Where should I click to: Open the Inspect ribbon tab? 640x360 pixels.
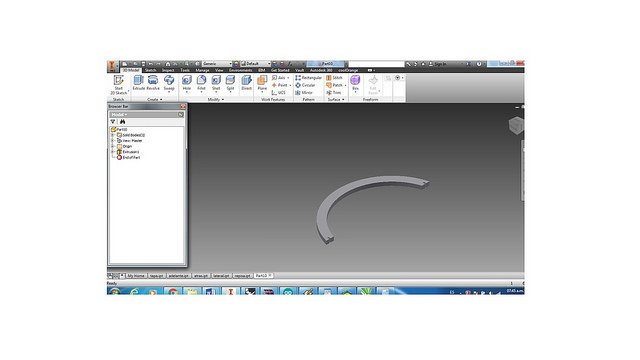(168, 70)
